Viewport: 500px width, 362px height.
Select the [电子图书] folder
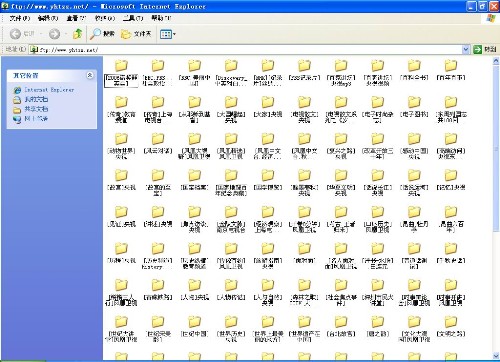[x=414, y=107]
